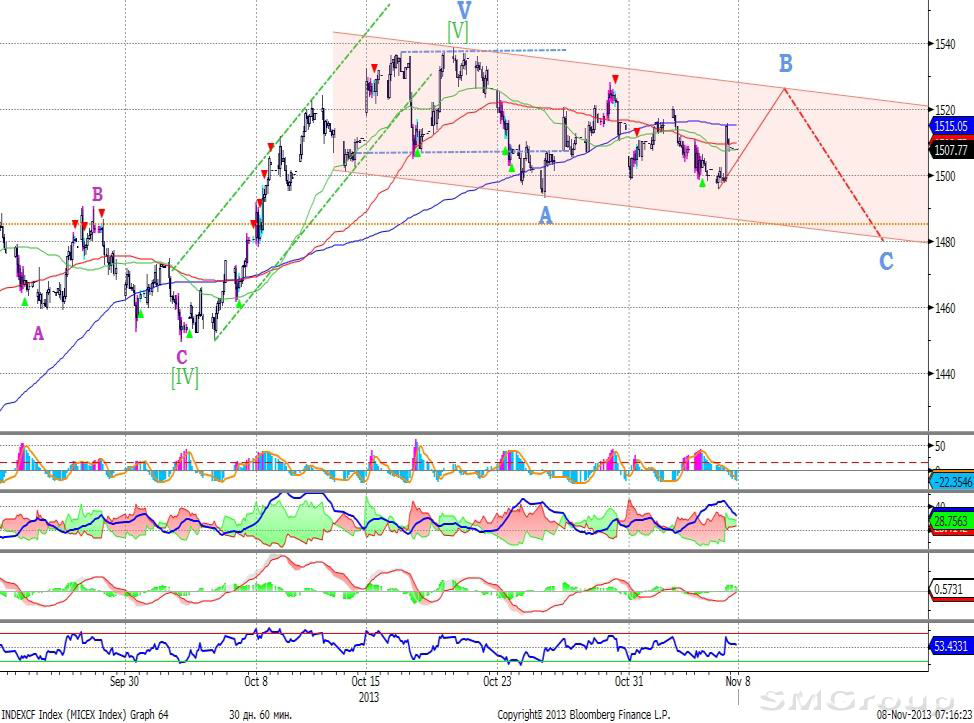Click the 1507.77 last price tag
974x723 pixels.
pos(950,150)
